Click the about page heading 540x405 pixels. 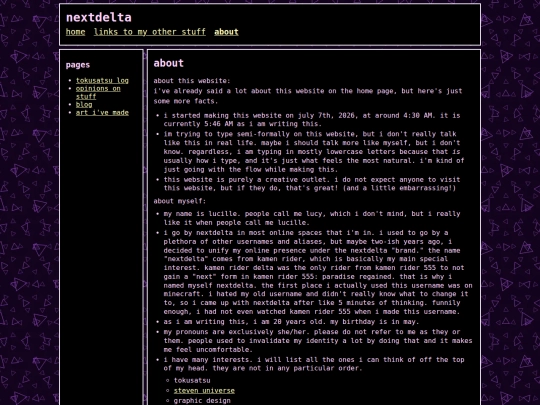click(x=168, y=63)
